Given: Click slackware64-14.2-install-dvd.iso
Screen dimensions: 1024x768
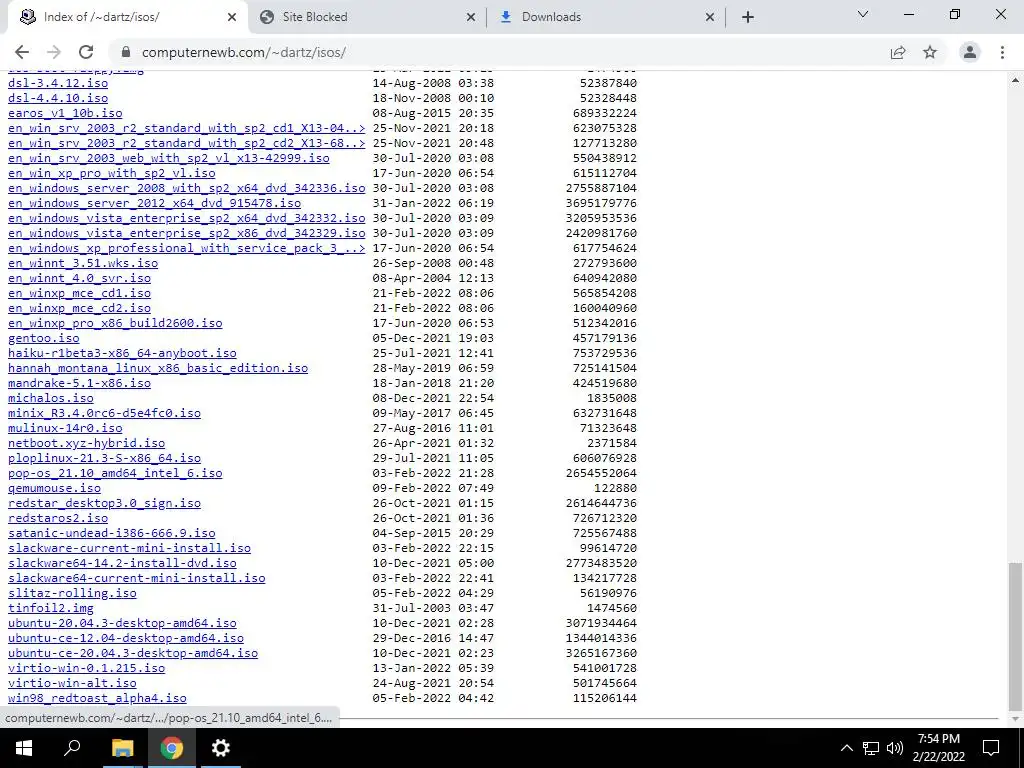Looking at the screenshot, I should pos(122,564).
